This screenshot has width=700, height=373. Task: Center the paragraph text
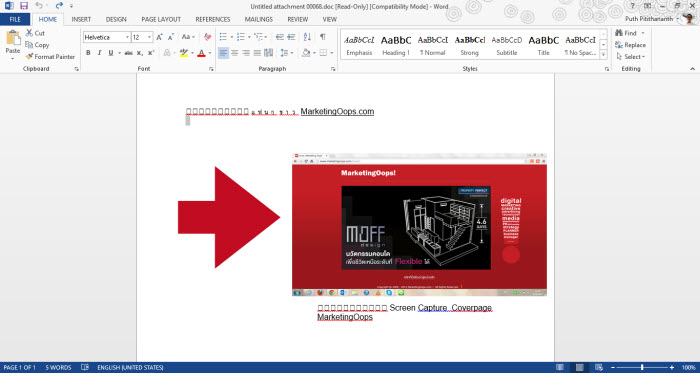235,53
